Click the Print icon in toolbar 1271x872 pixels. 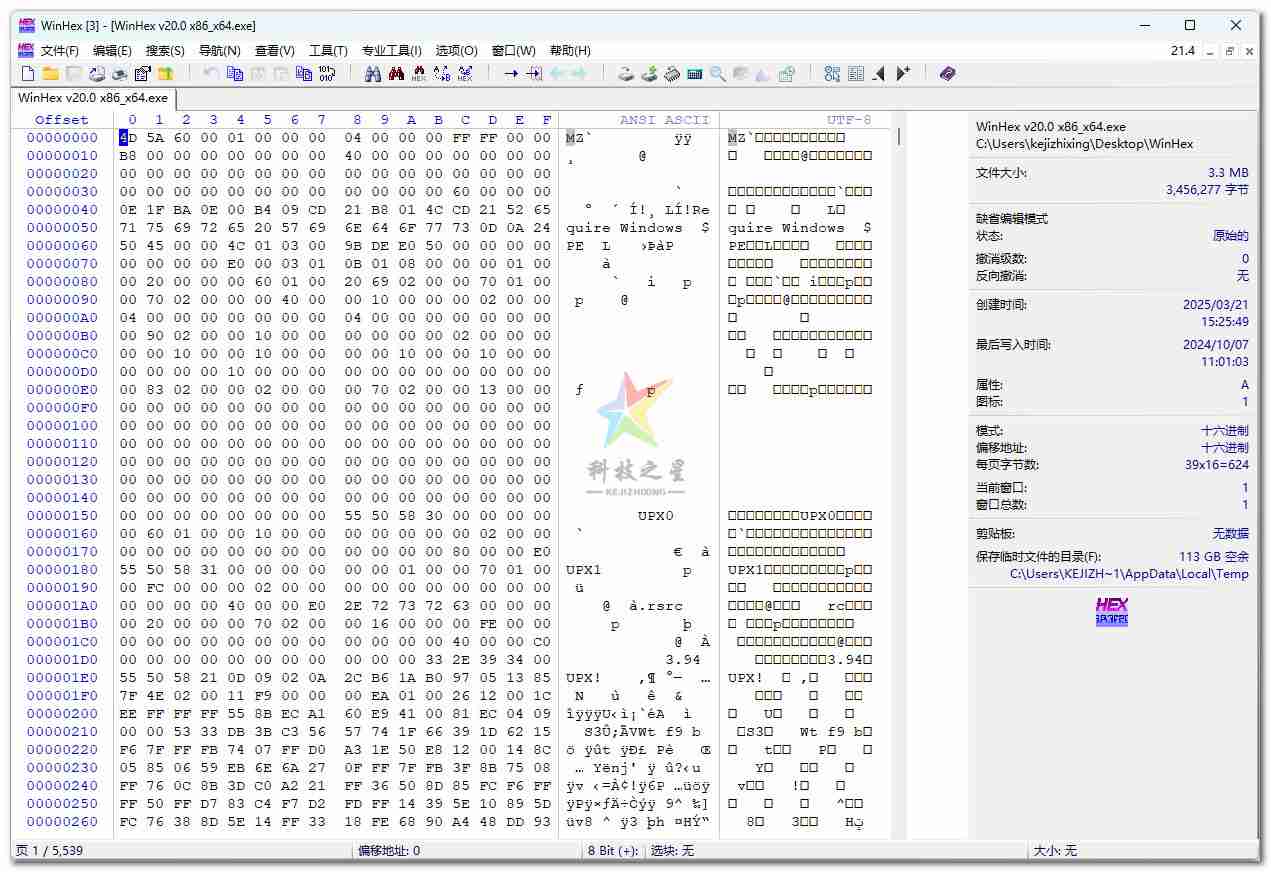(119, 74)
